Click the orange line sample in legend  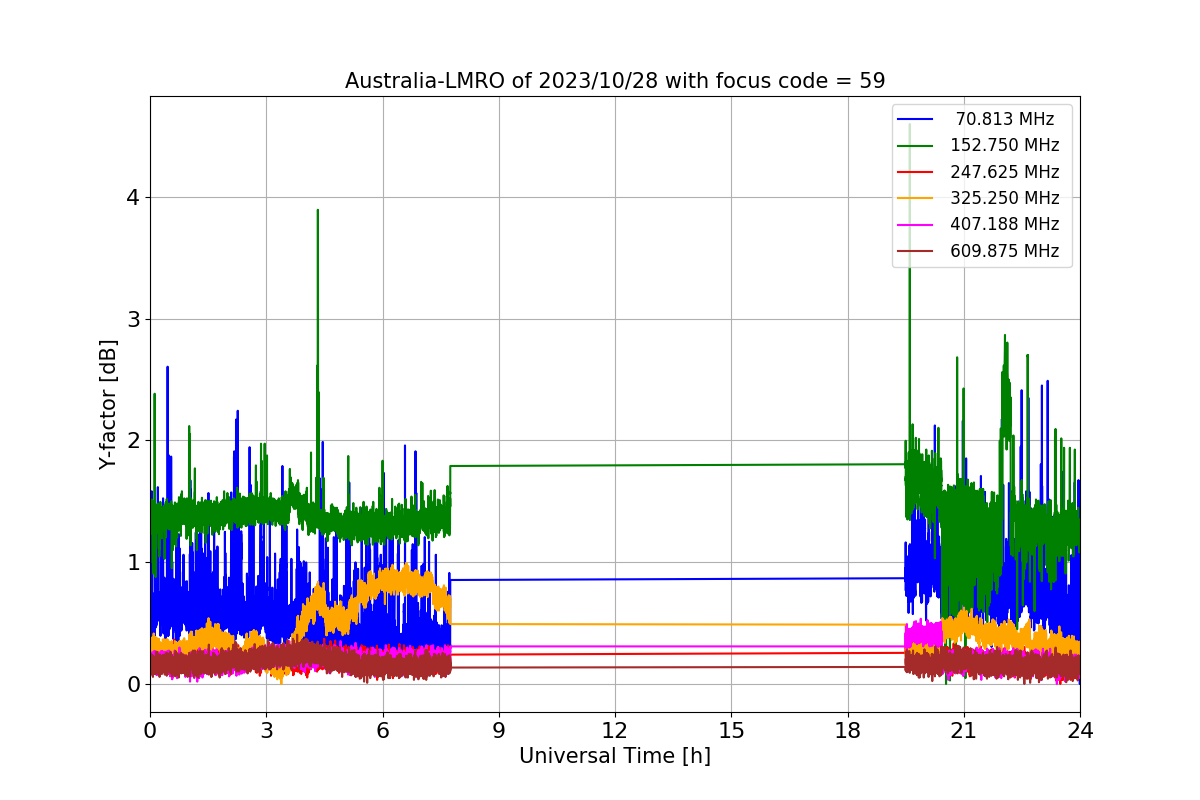pyautogui.click(x=915, y=198)
